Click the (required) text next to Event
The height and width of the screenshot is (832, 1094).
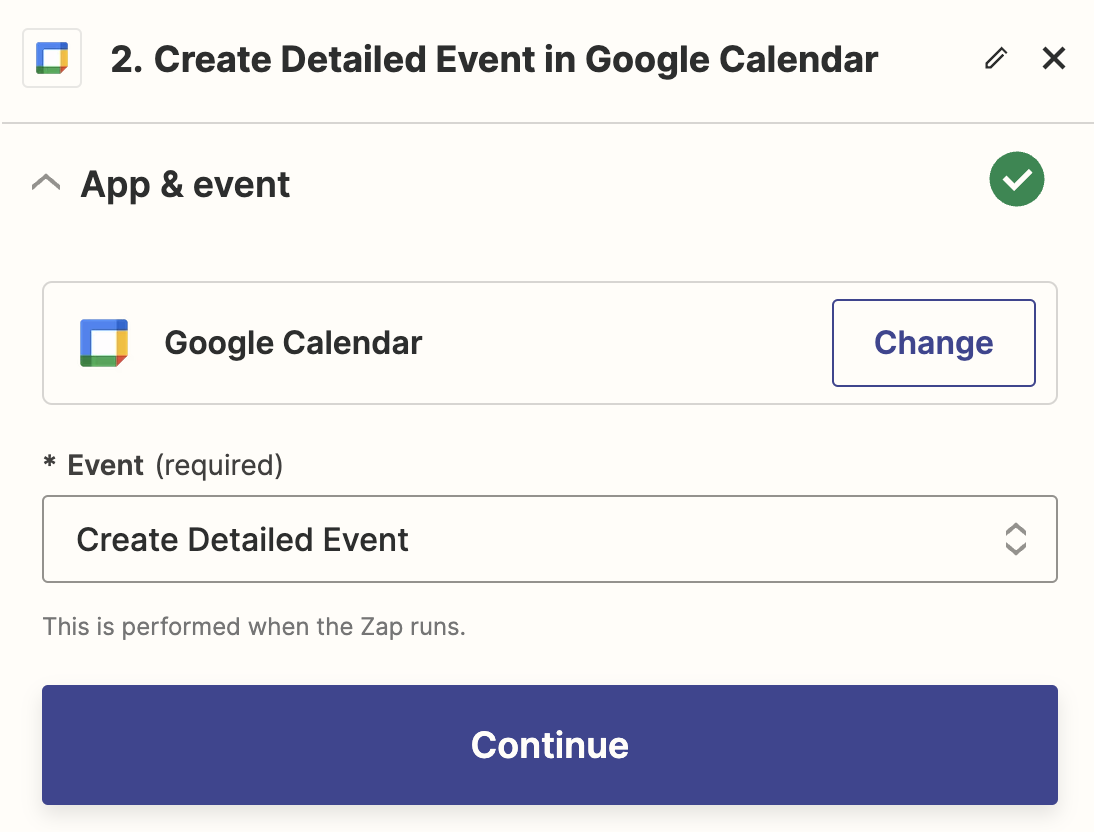click(x=219, y=465)
